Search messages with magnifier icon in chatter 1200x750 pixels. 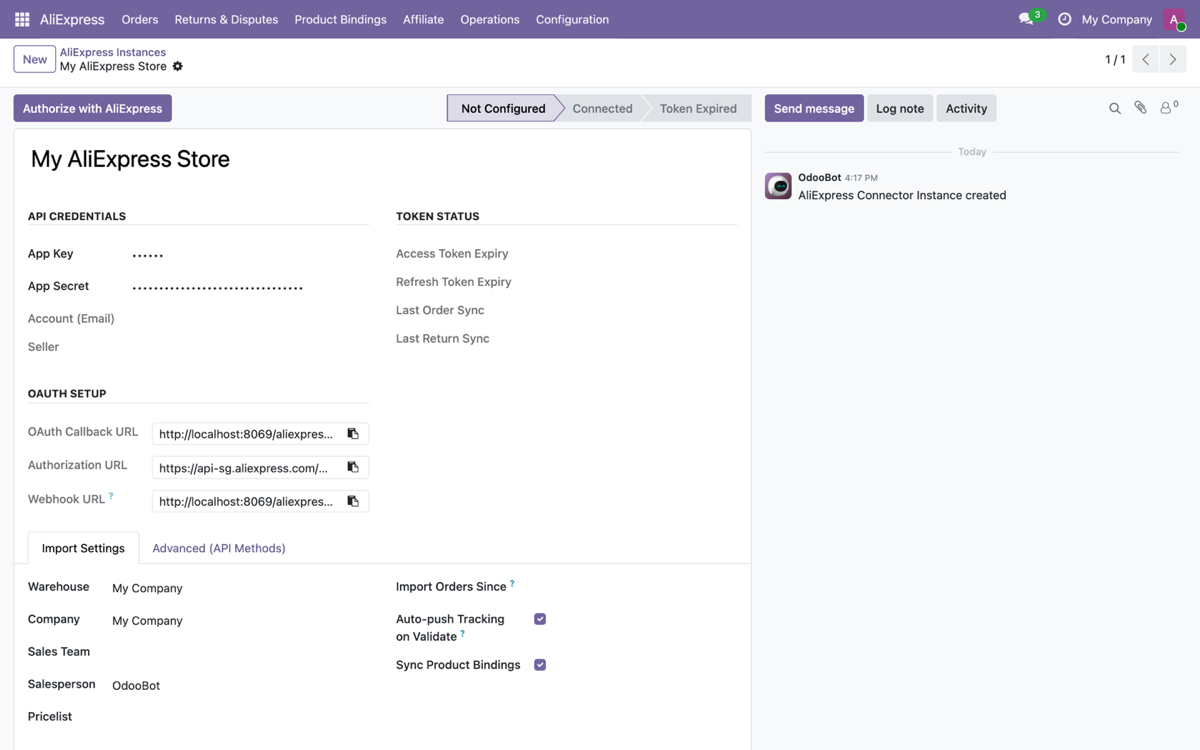pyautogui.click(x=1115, y=108)
